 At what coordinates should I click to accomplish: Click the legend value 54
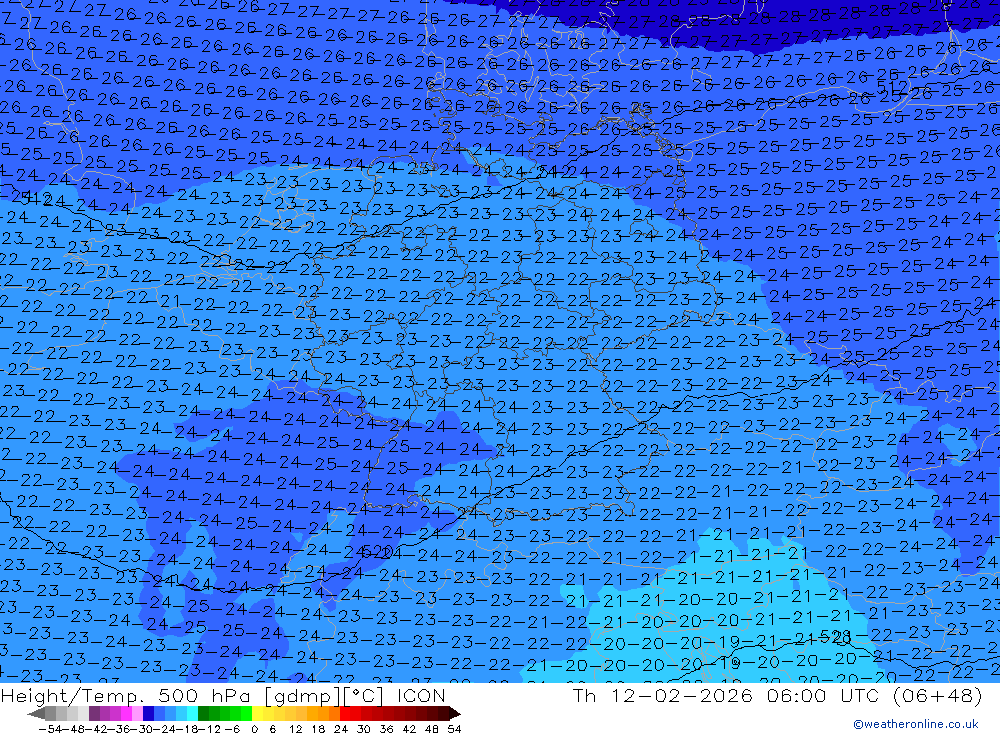[454, 729]
